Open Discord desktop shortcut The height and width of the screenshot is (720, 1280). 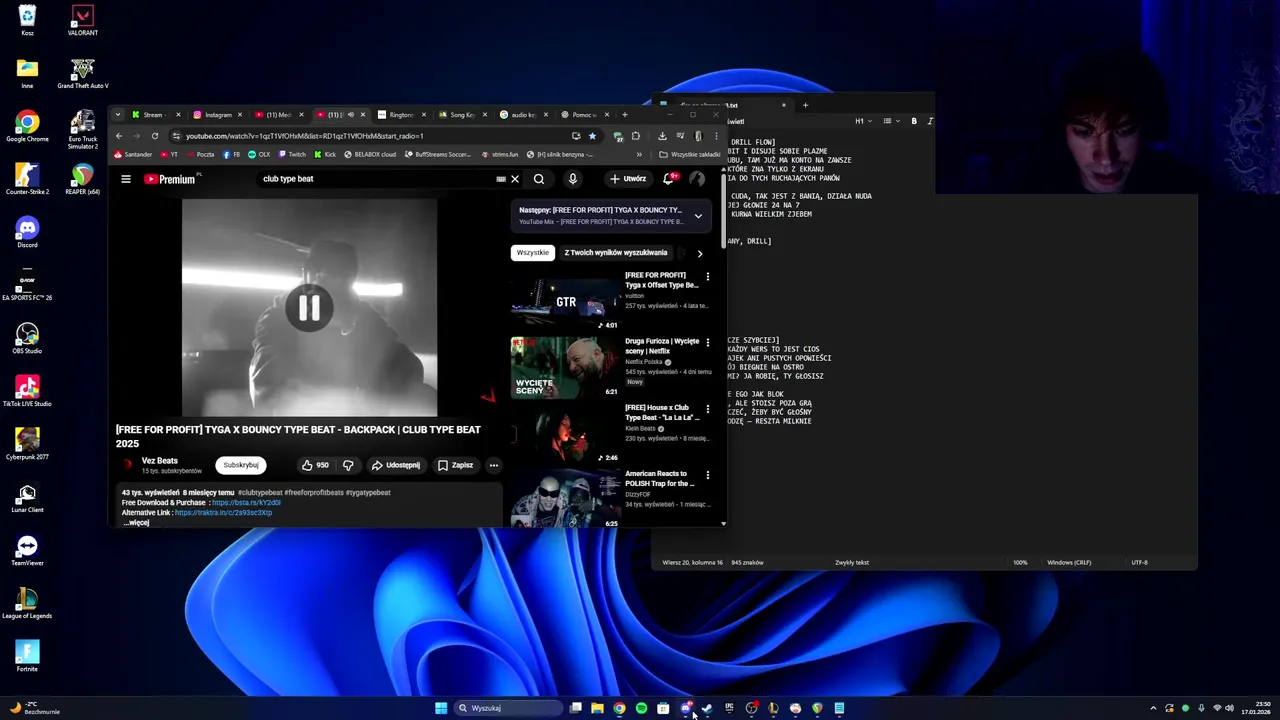click(x=27, y=232)
